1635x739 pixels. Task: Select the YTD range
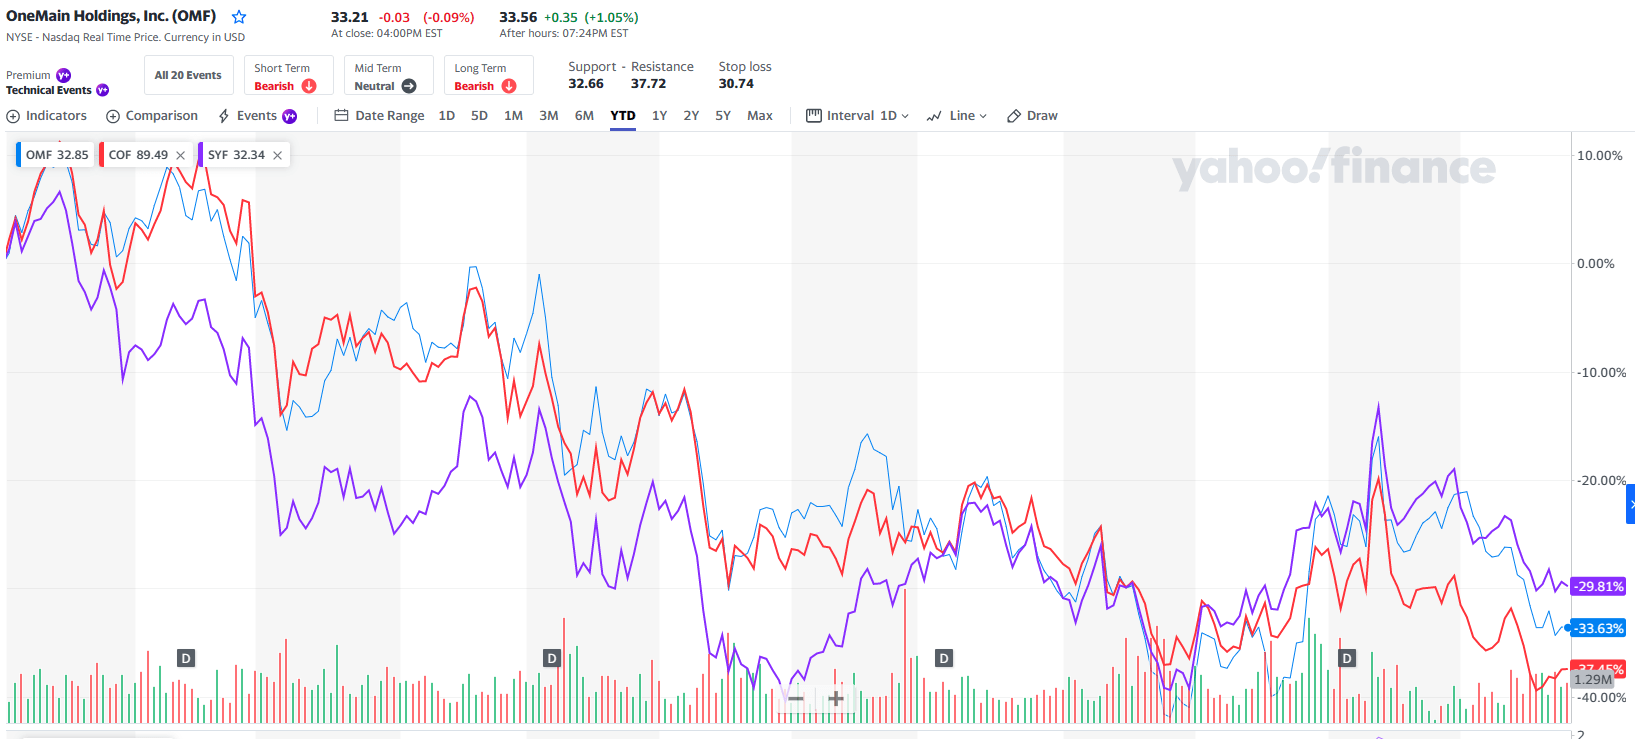(623, 116)
